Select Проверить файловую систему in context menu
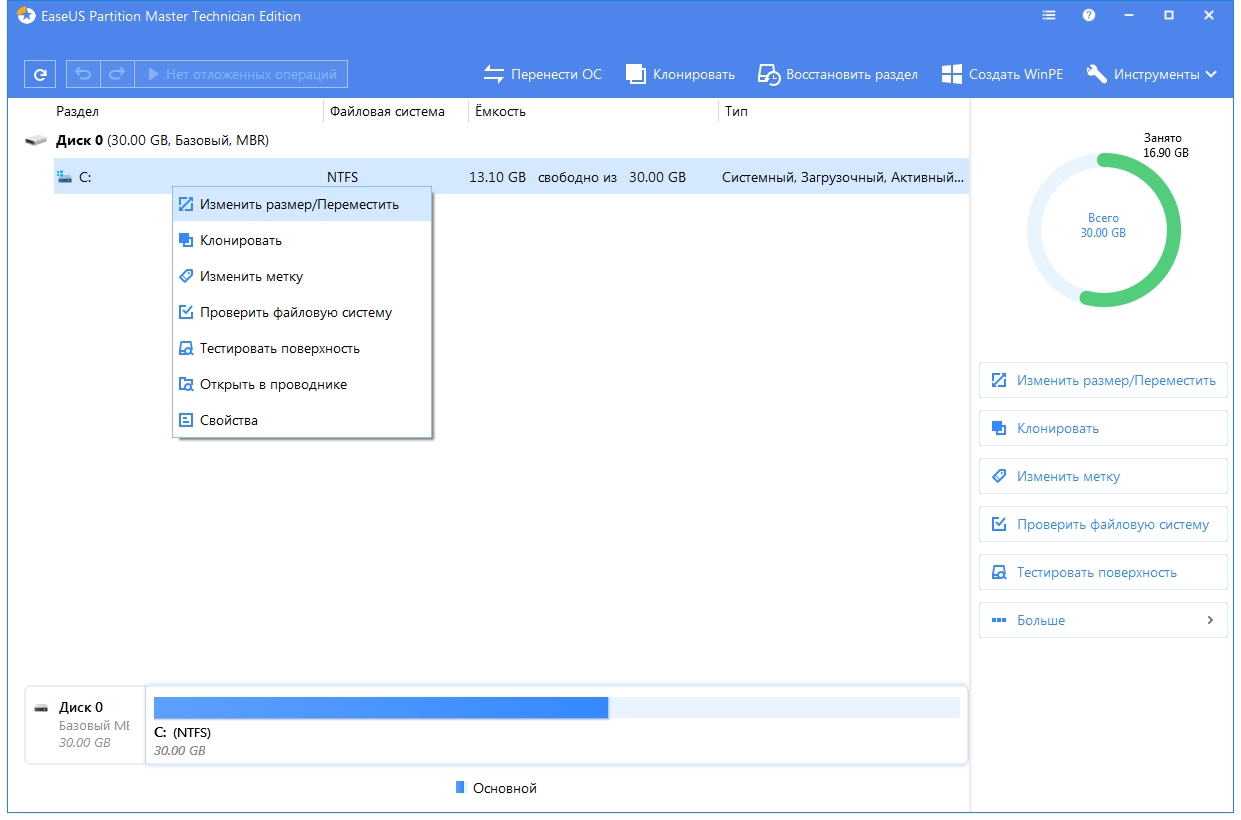Viewport: 1241px width, 820px height. (x=295, y=312)
